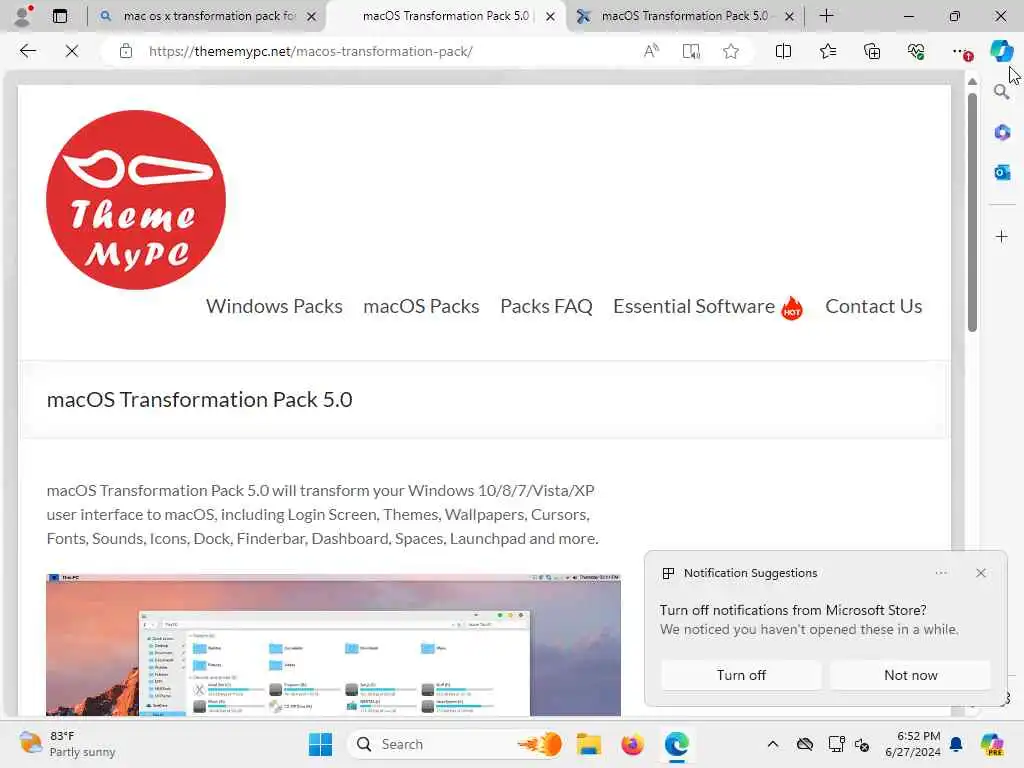Close the 'mac os x transformation pack' tab

tap(312, 16)
